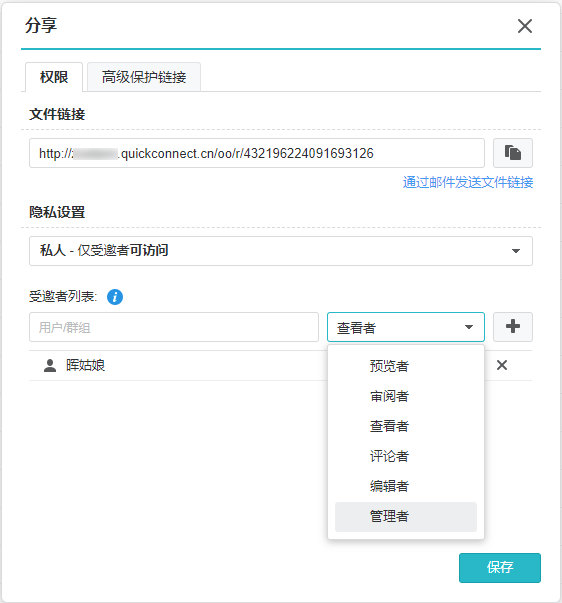
Task: Open the 通过邮件发送文件链接 link
Action: [x=468, y=182]
